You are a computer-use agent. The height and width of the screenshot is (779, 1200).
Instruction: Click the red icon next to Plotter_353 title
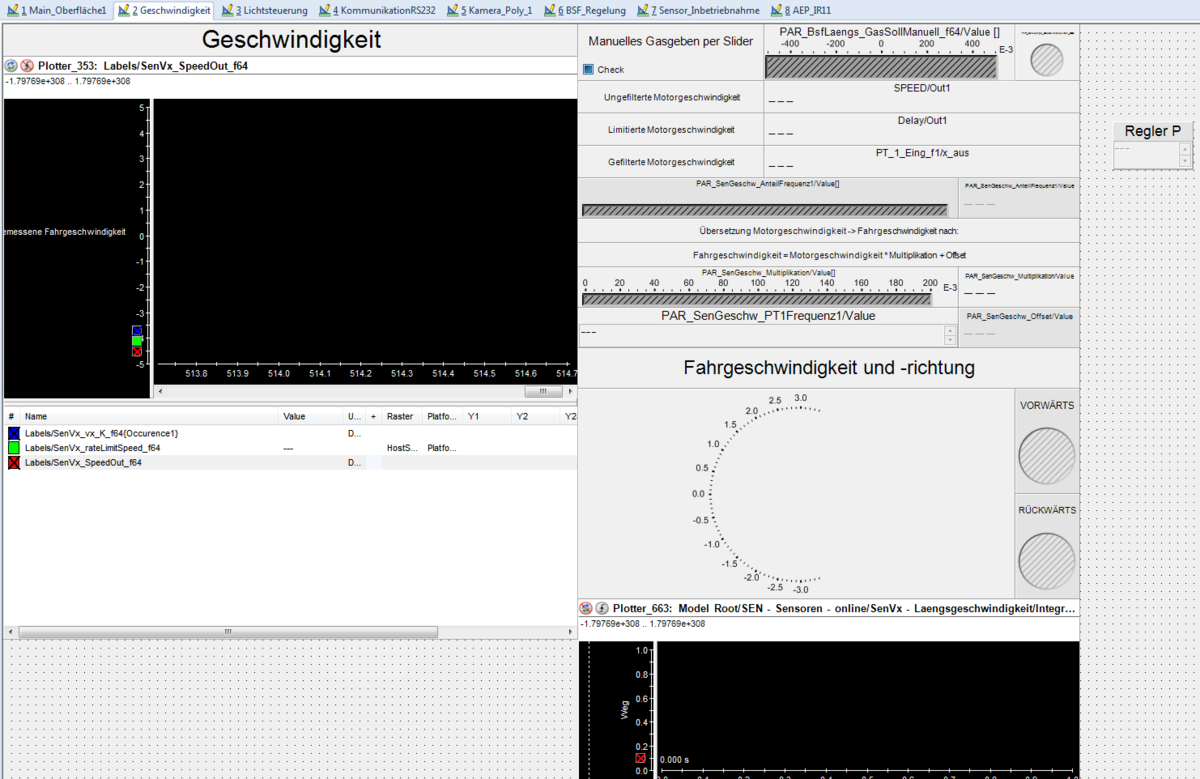(27, 66)
